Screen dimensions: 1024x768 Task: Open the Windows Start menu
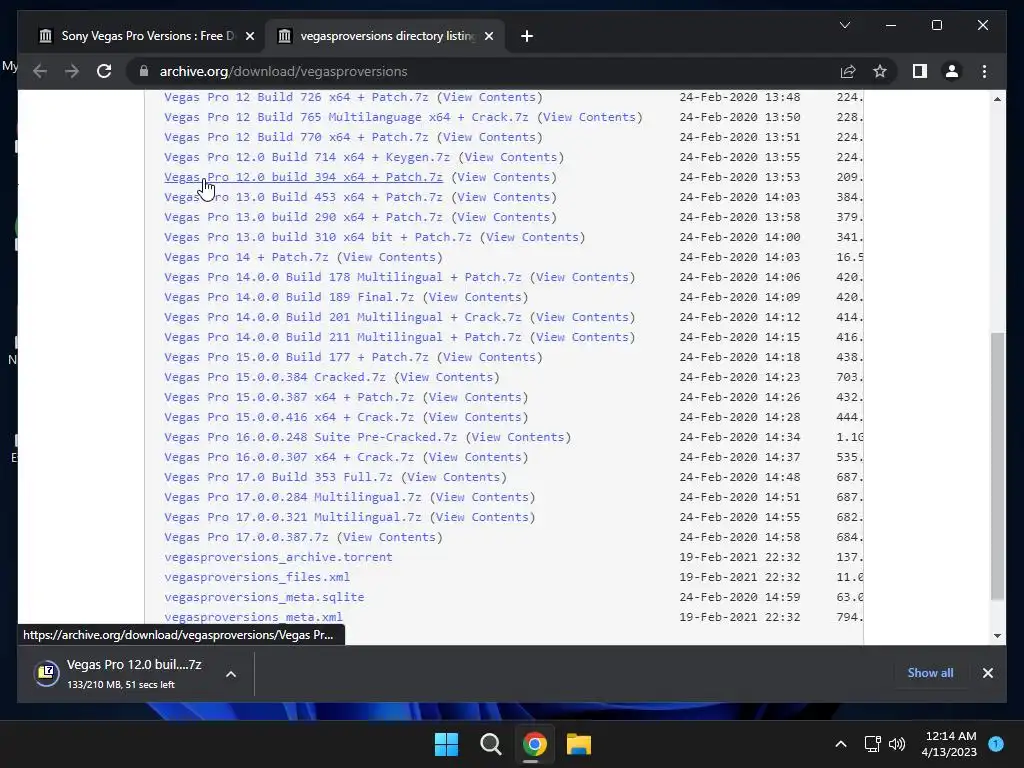pyautogui.click(x=447, y=744)
